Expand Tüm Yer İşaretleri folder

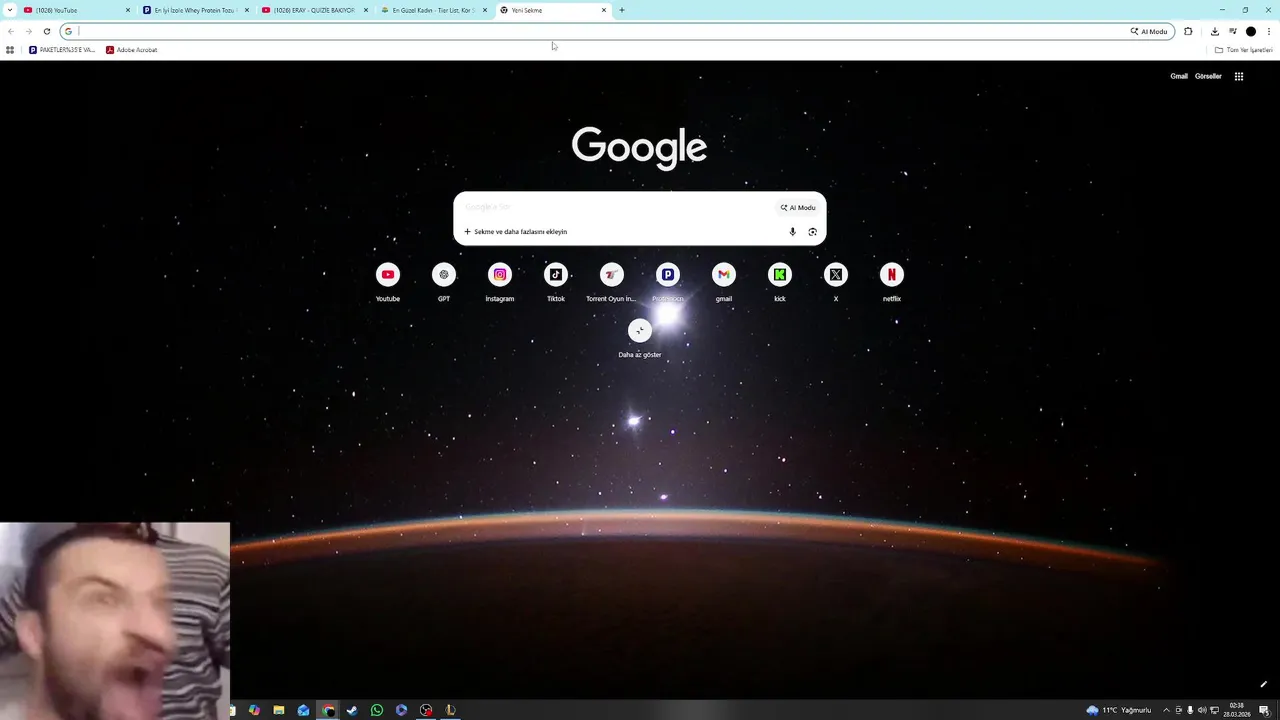[1243, 50]
